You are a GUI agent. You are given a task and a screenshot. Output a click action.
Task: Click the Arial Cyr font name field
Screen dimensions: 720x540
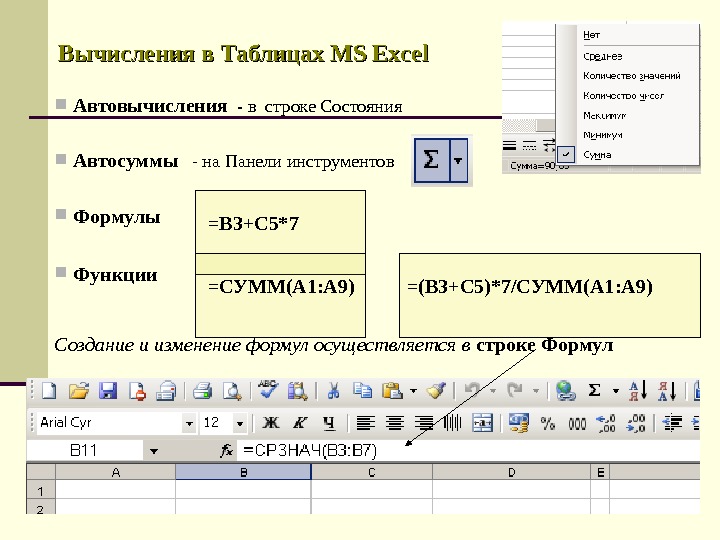point(107,423)
